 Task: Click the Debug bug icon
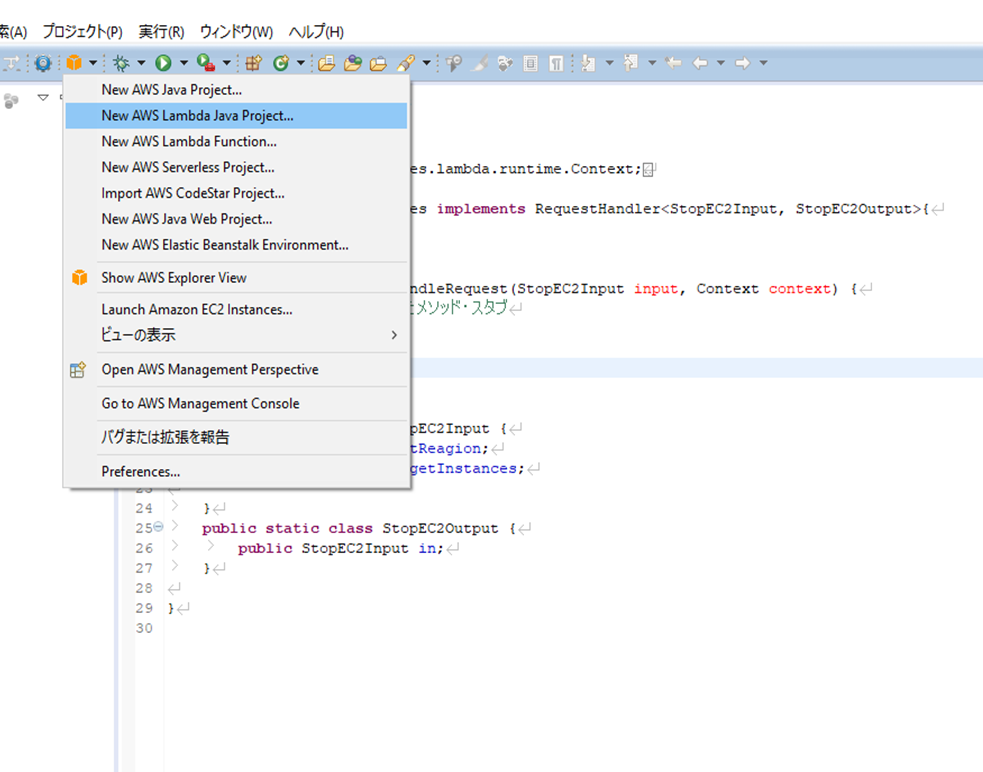121,63
